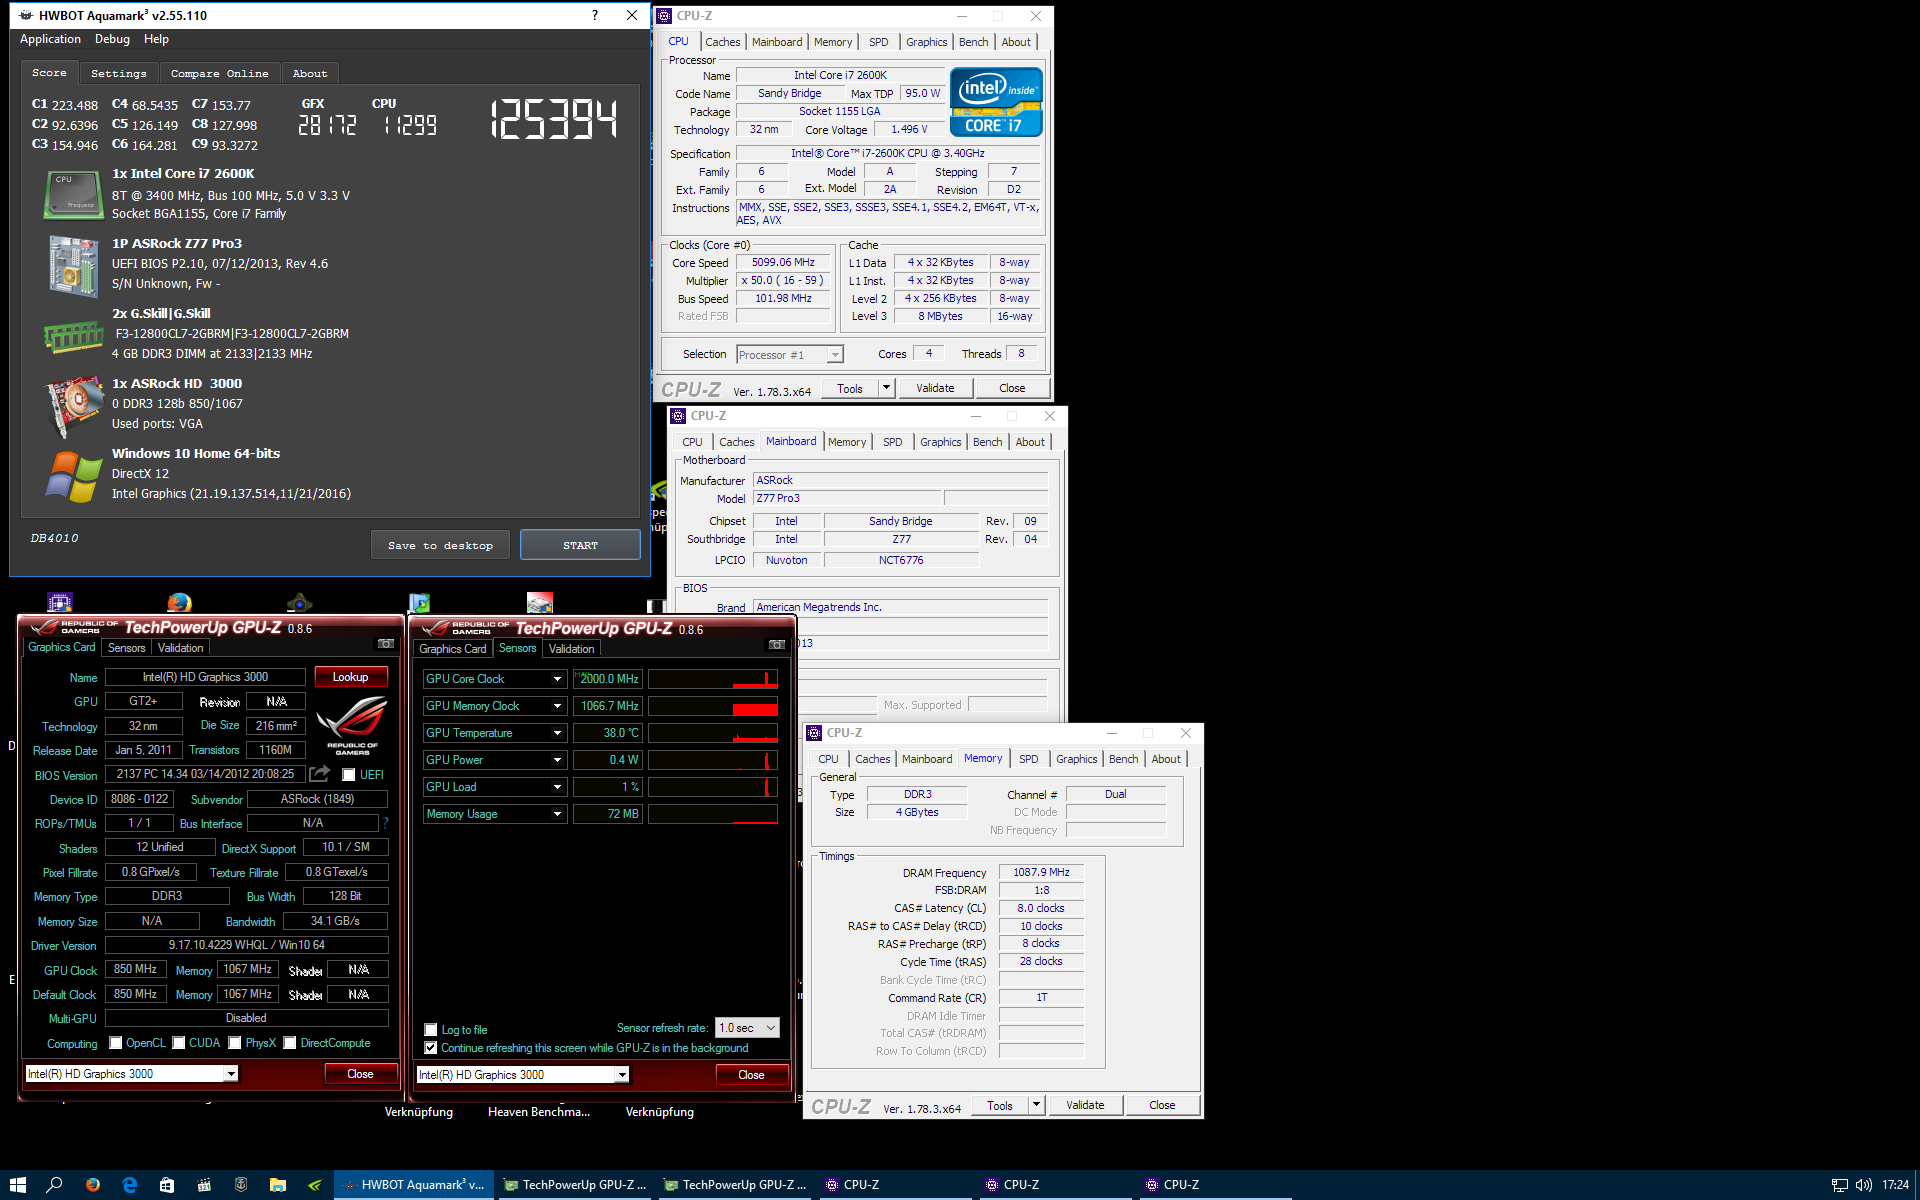Screen dimensions: 1920x1200
Task: Click Close button in GPU-Z Sensors window
Action: [x=751, y=1075]
